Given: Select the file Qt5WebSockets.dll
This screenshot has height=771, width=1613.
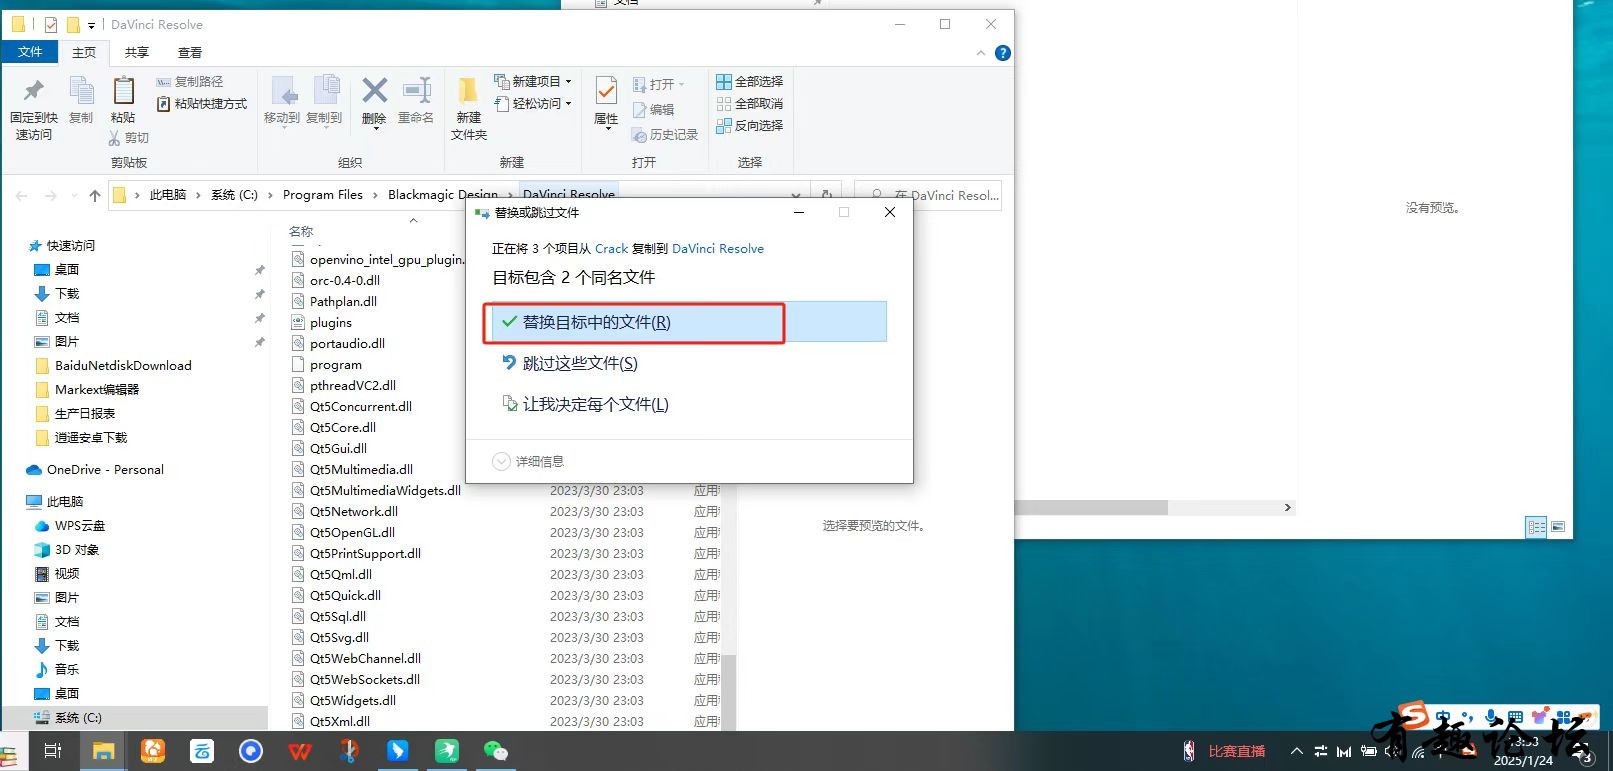Looking at the screenshot, I should [365, 679].
